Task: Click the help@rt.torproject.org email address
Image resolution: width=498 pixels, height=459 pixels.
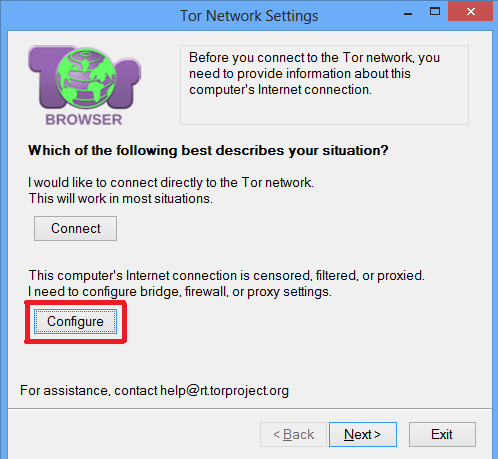Action: (x=224, y=390)
